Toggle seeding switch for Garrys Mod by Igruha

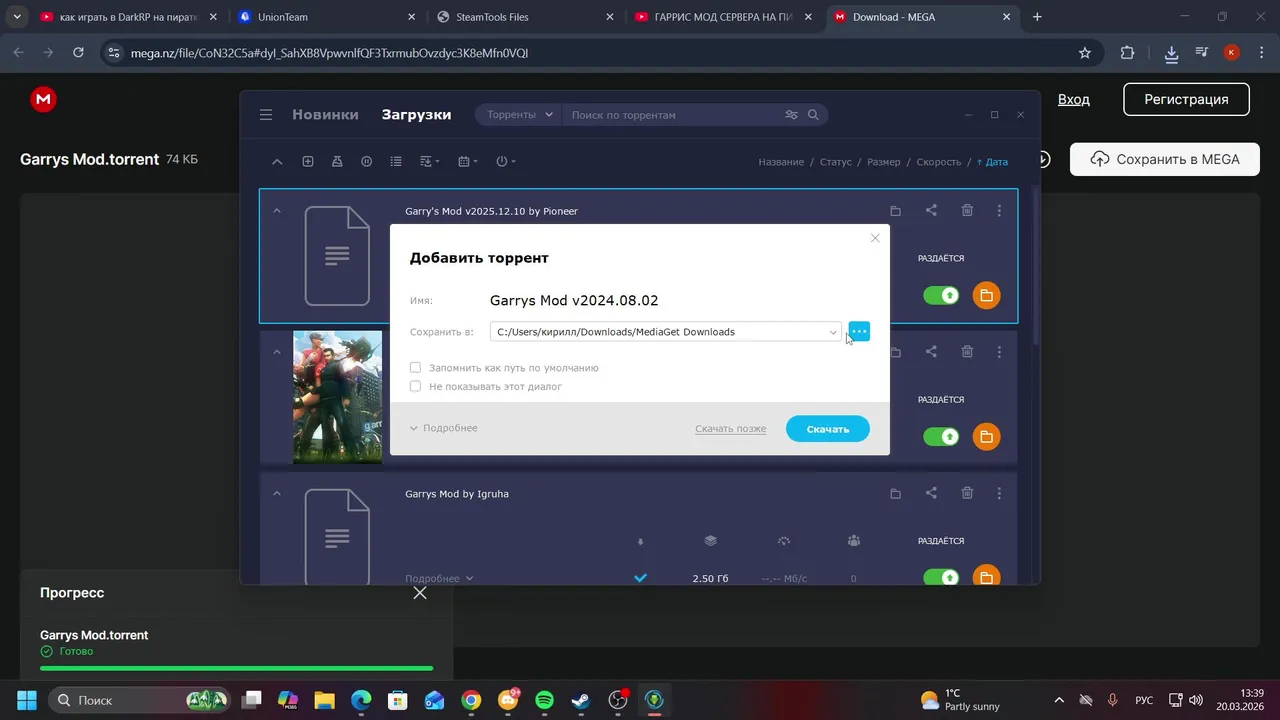(941, 577)
